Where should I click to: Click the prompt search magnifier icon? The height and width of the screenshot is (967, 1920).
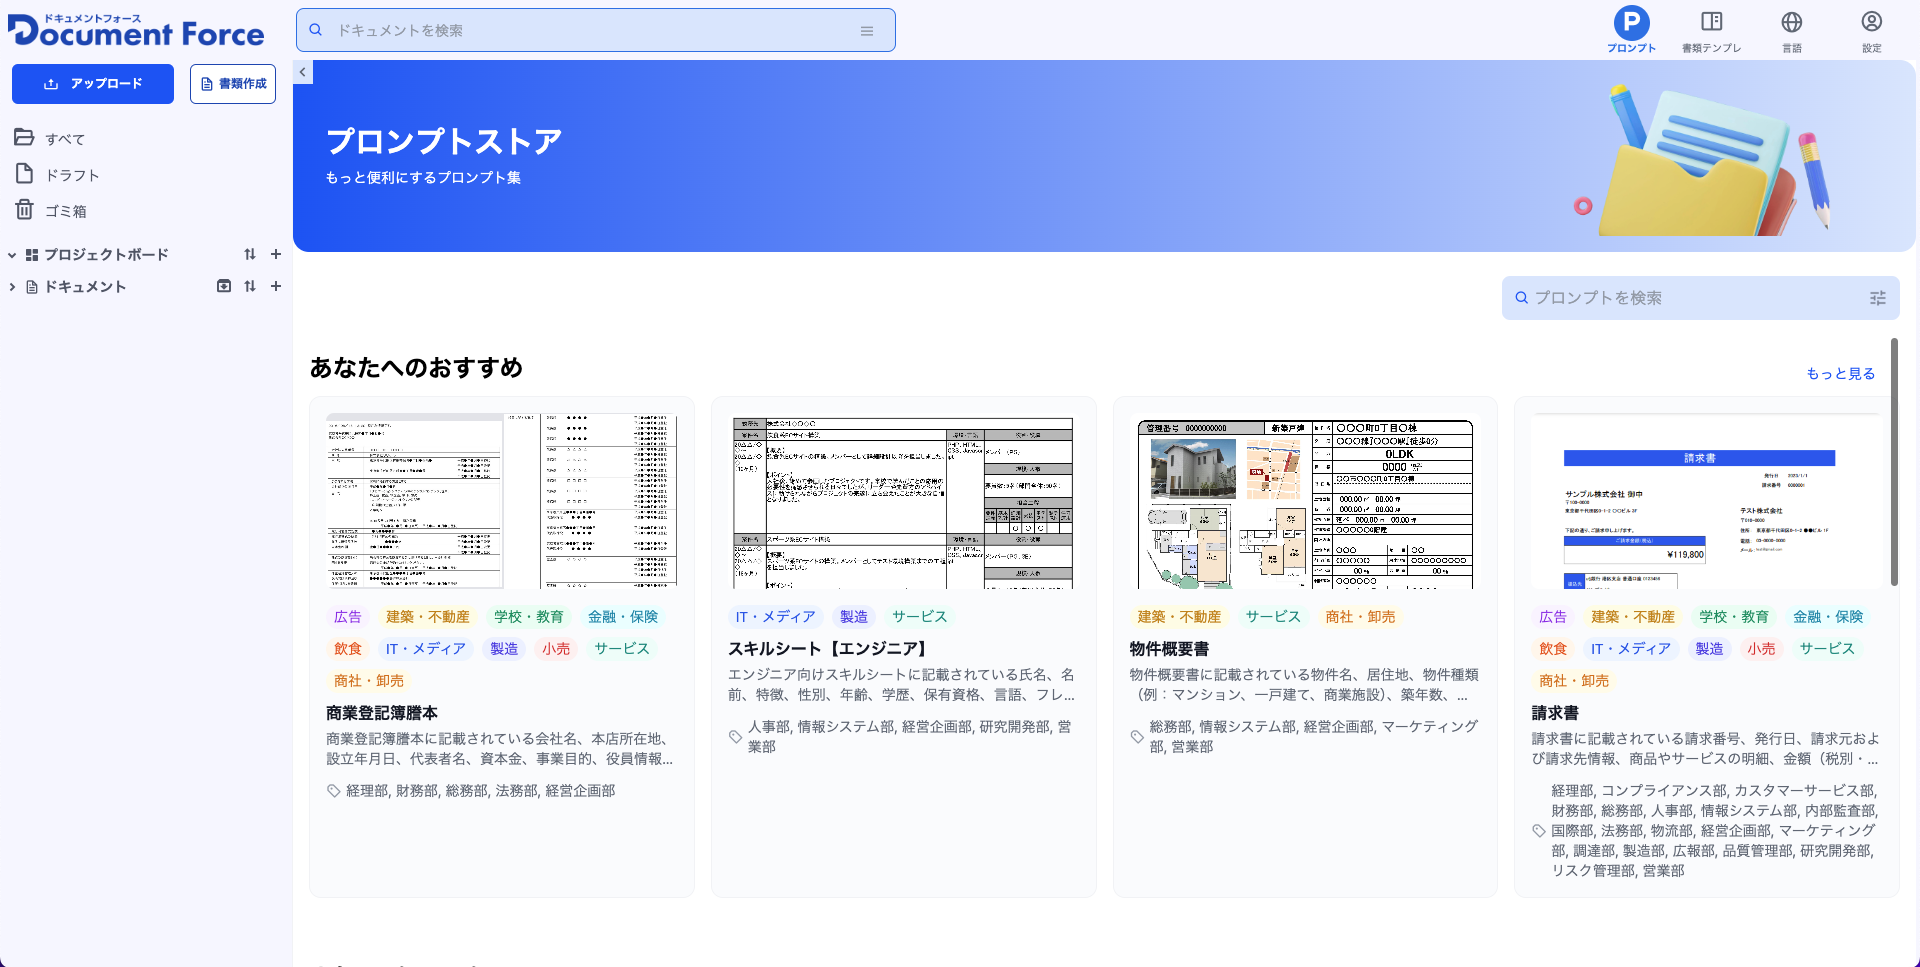[1521, 298]
